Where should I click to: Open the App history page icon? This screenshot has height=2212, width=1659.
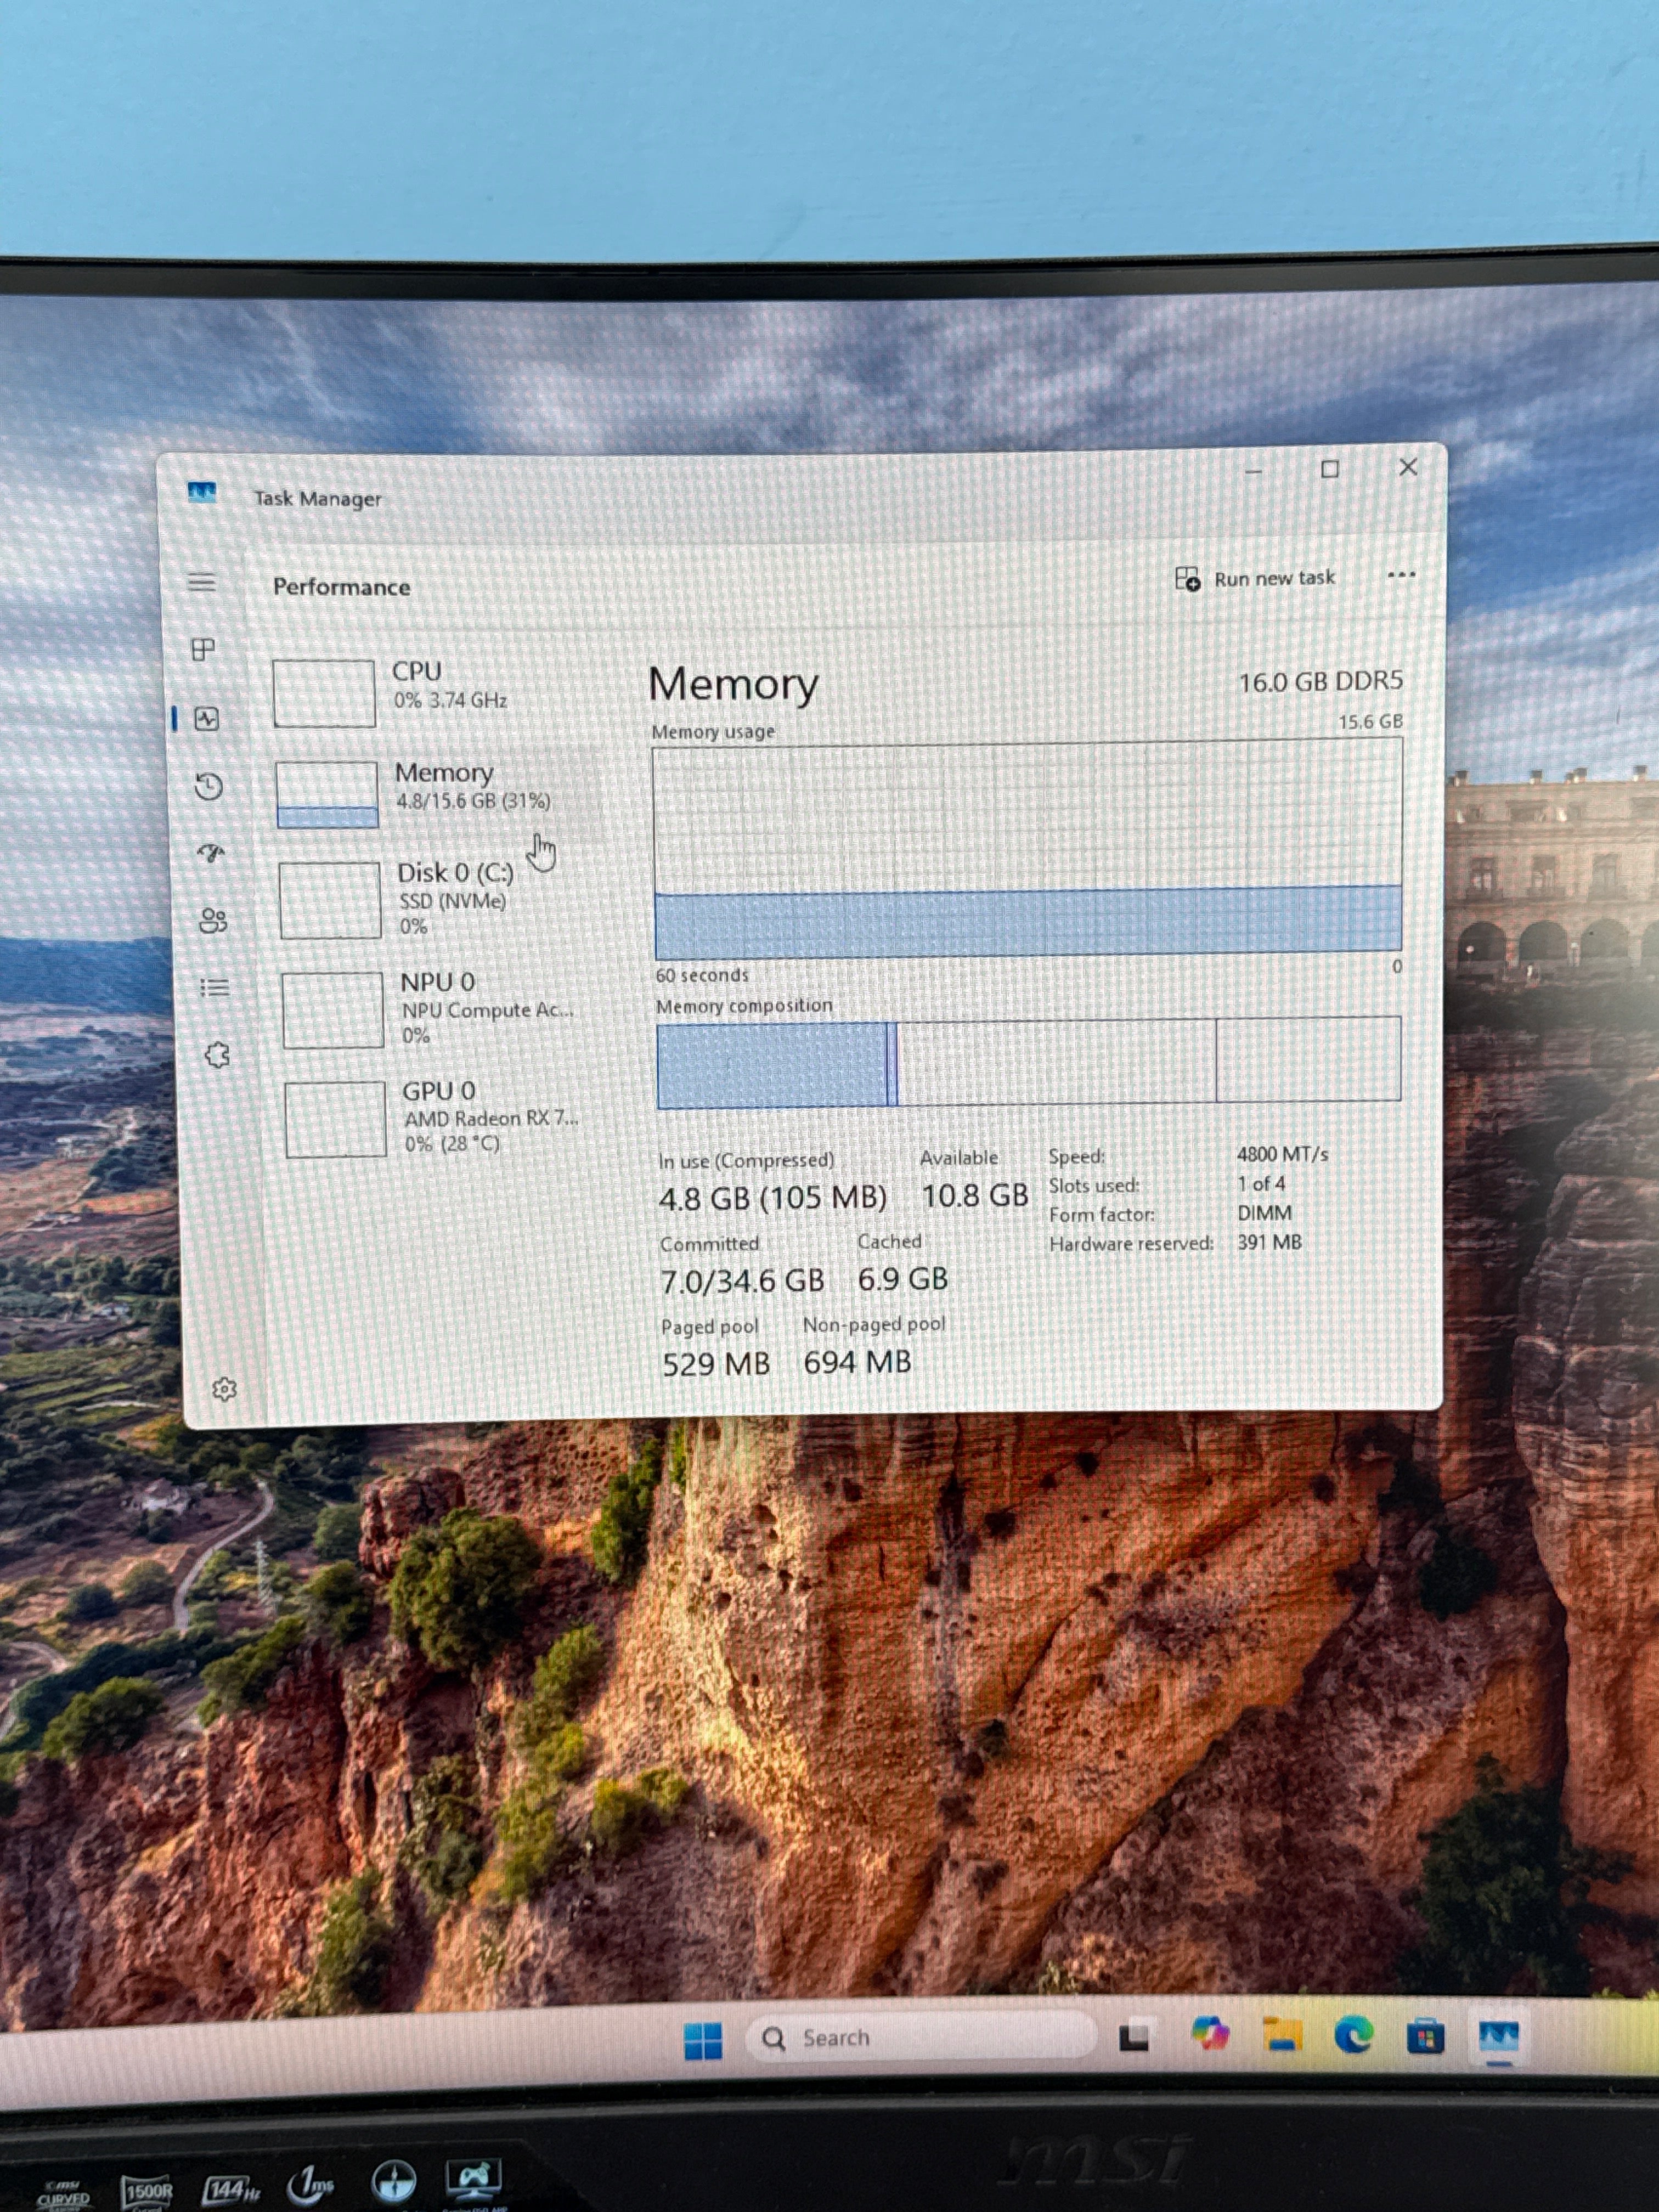coord(208,786)
